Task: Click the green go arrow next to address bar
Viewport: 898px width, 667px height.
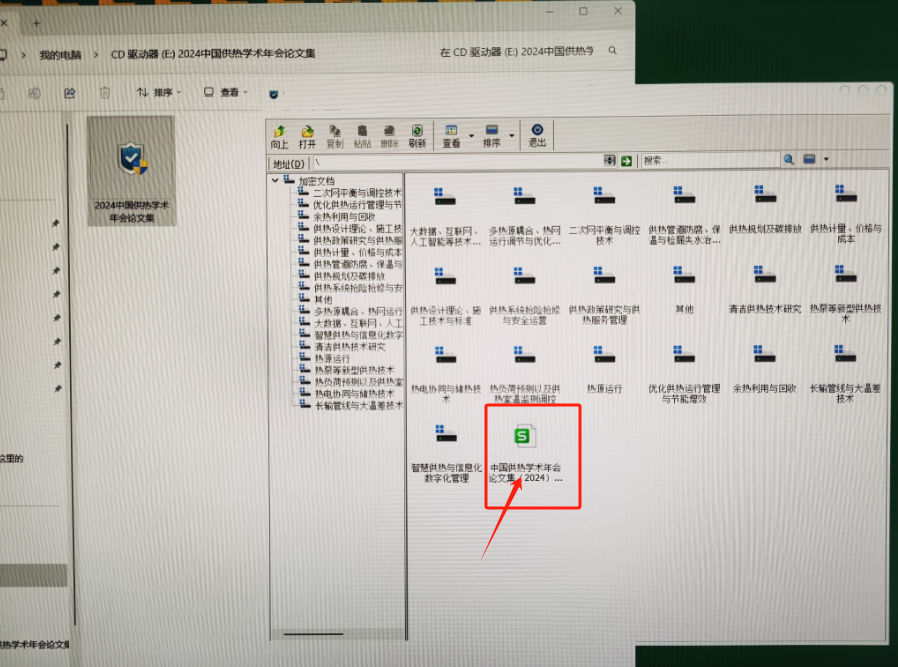Action: 627,161
